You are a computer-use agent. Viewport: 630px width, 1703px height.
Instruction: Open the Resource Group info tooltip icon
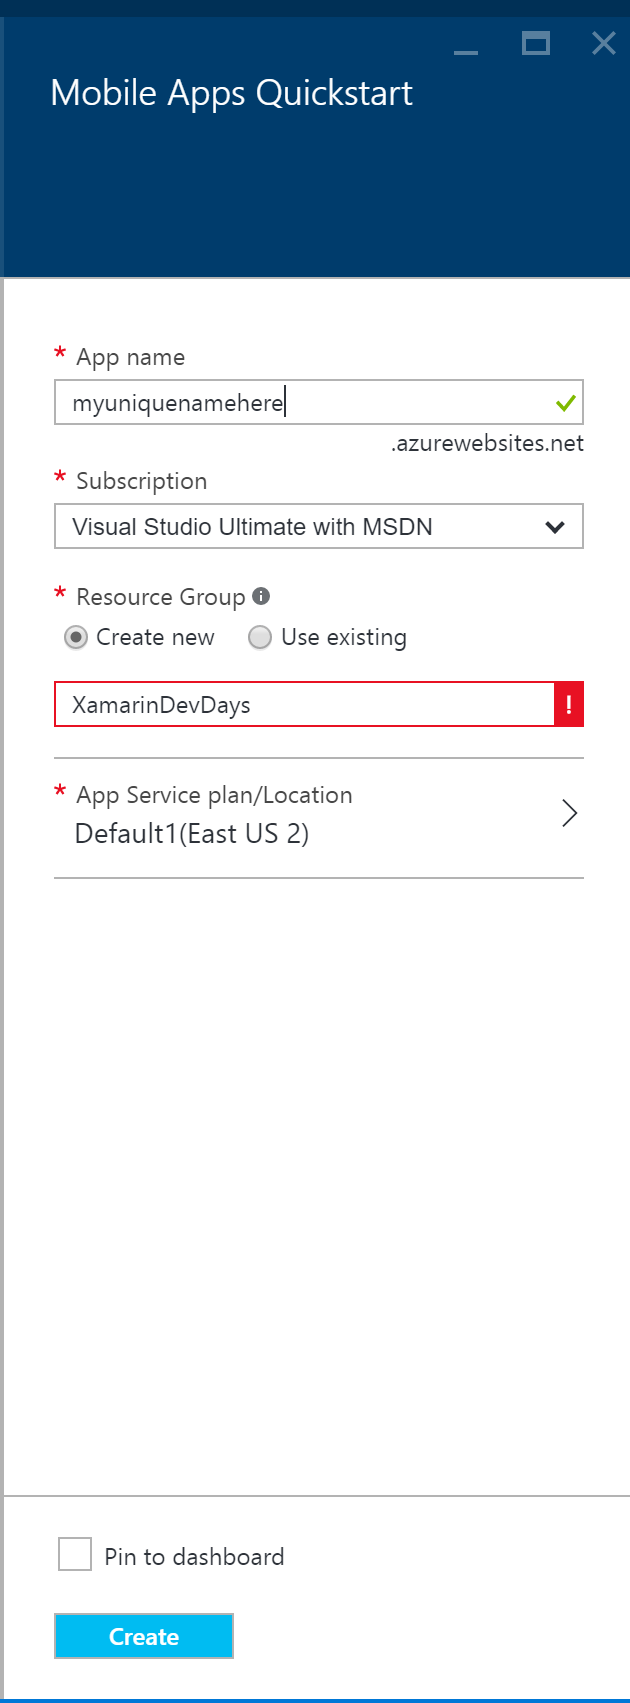point(261,596)
